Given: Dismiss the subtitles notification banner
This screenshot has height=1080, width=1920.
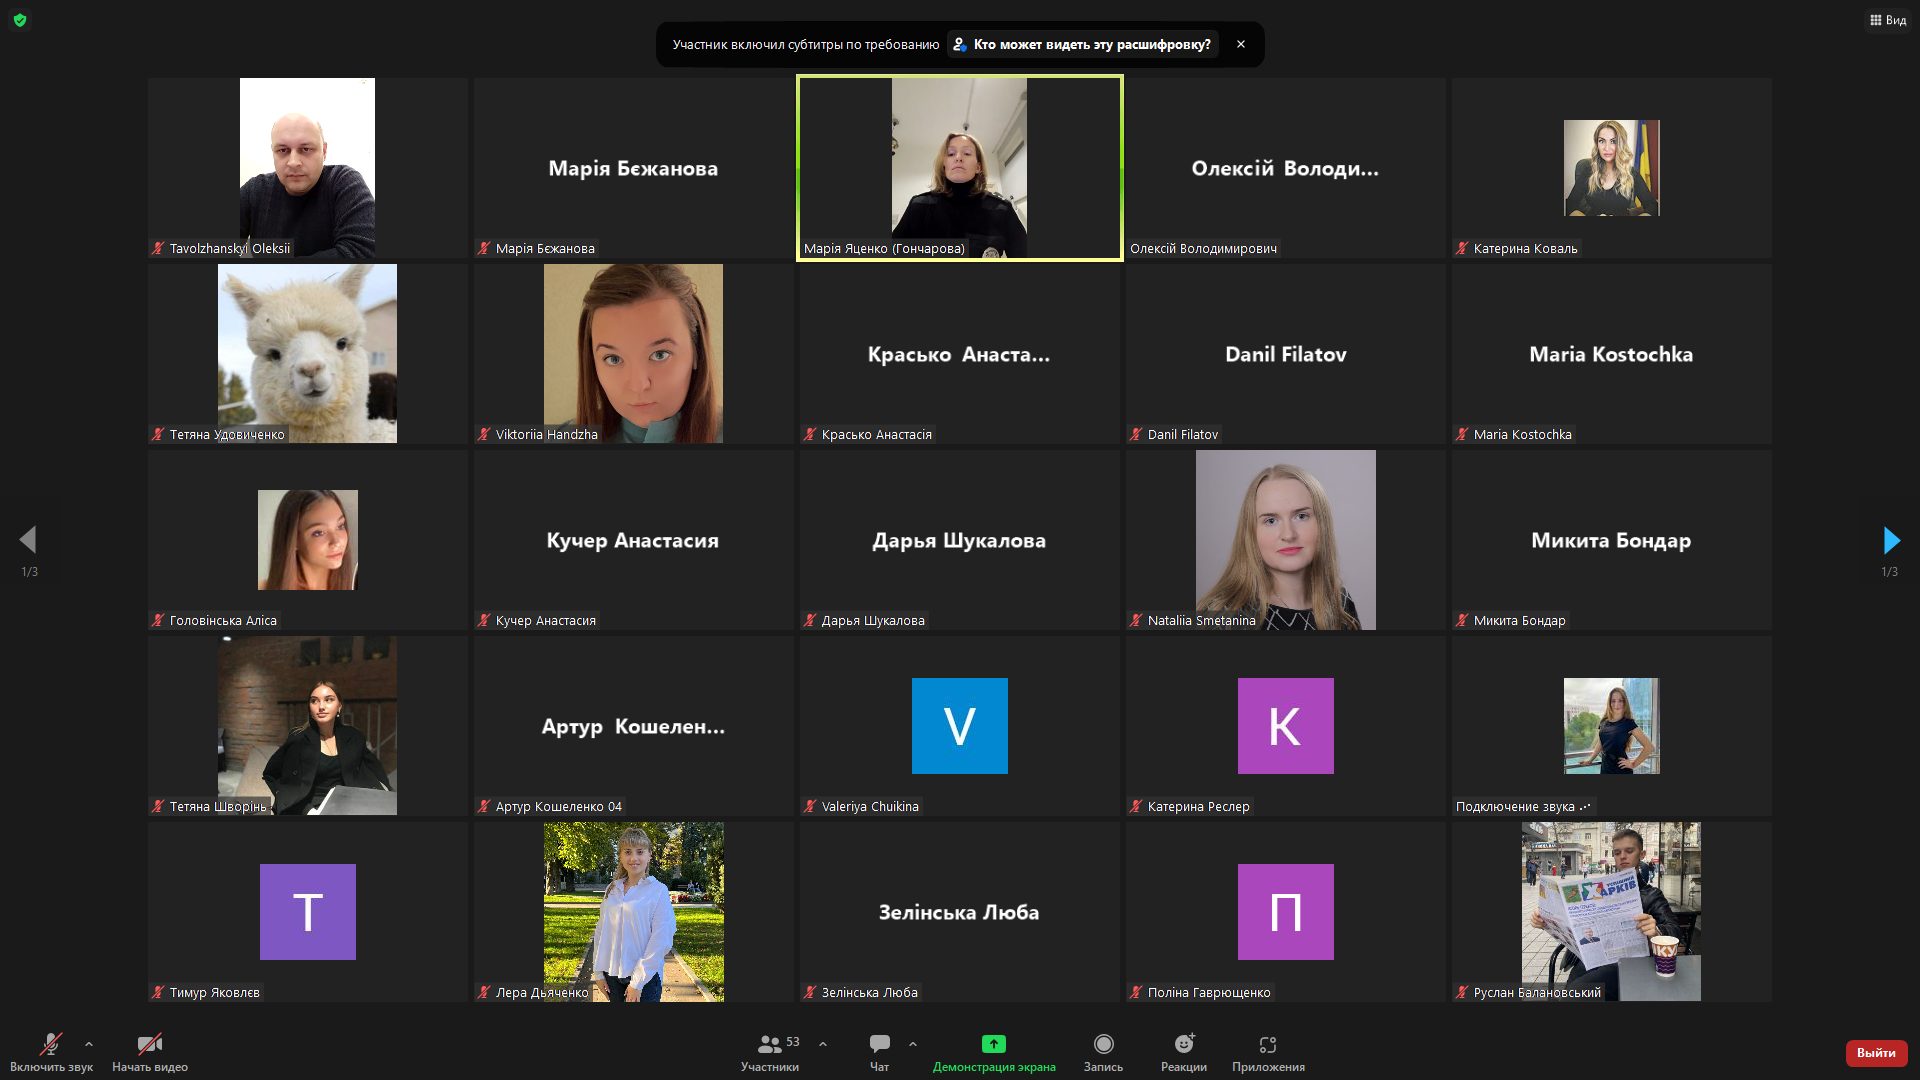Looking at the screenshot, I should coord(1241,45).
